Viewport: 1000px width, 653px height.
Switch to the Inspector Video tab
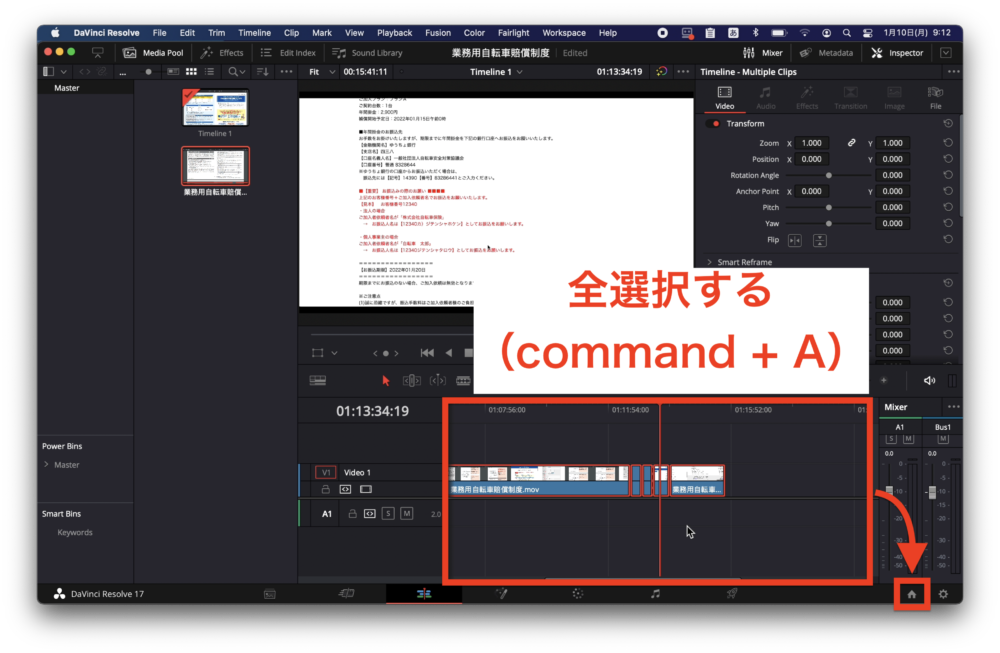[724, 98]
